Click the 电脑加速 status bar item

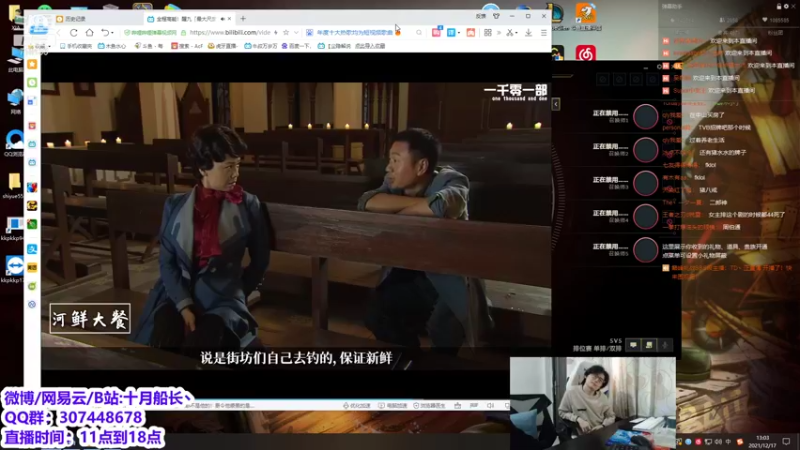[393, 406]
